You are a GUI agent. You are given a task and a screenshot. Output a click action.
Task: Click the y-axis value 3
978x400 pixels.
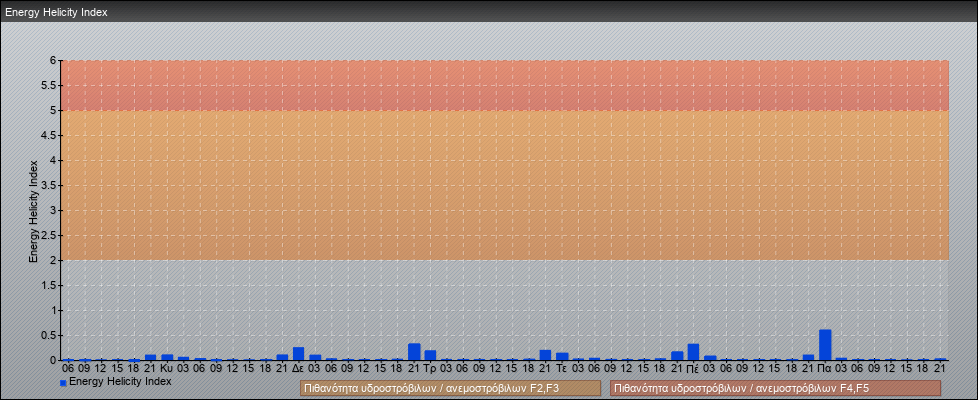click(54, 210)
